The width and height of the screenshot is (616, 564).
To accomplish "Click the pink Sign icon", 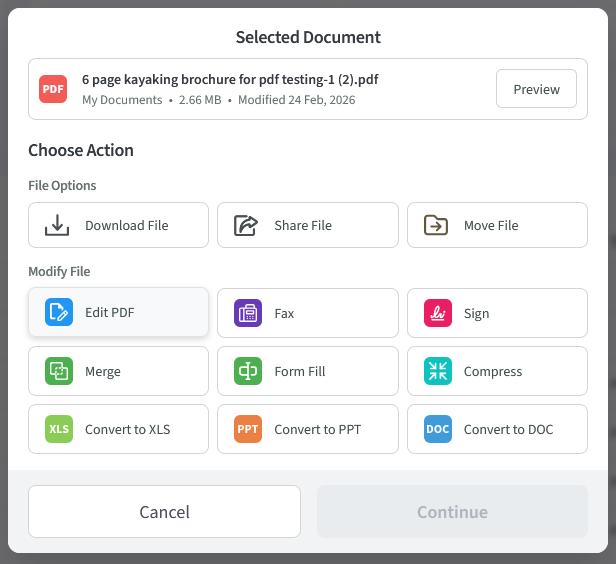I will coord(437,313).
